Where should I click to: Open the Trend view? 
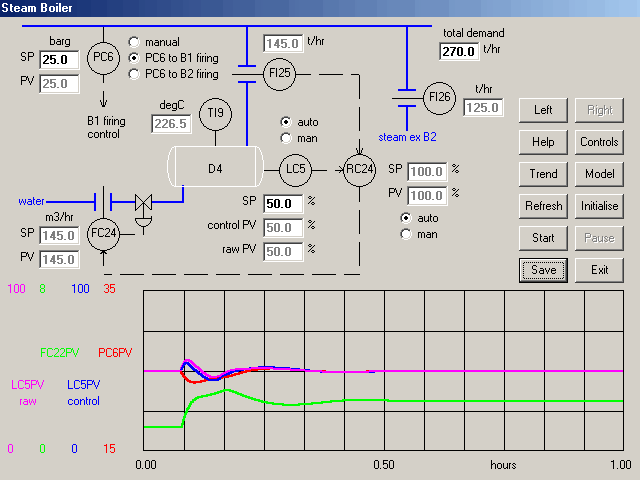pos(543,174)
